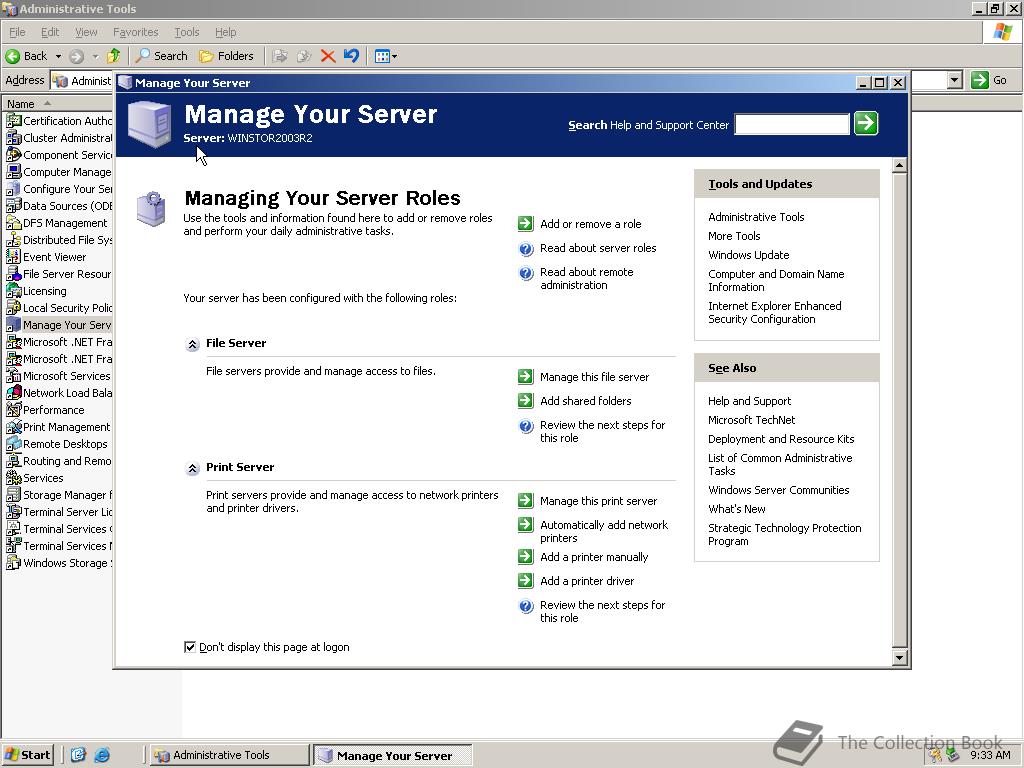Click the Show Desktop quick launch icon

tap(78, 755)
